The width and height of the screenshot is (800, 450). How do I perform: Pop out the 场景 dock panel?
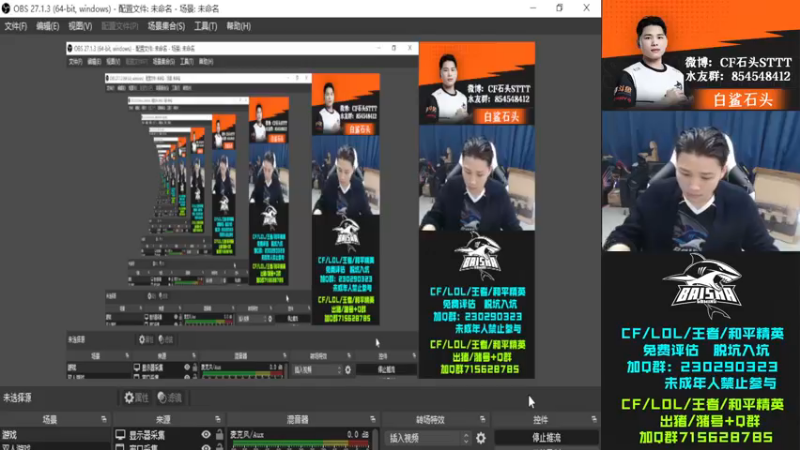click(104, 419)
